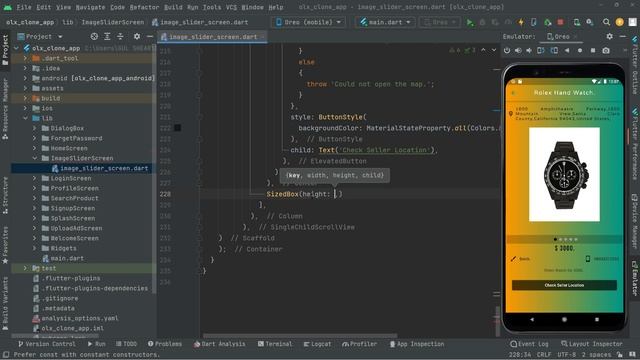640x360 pixels.
Task: Tap the watch product image on phone
Action: (564, 174)
